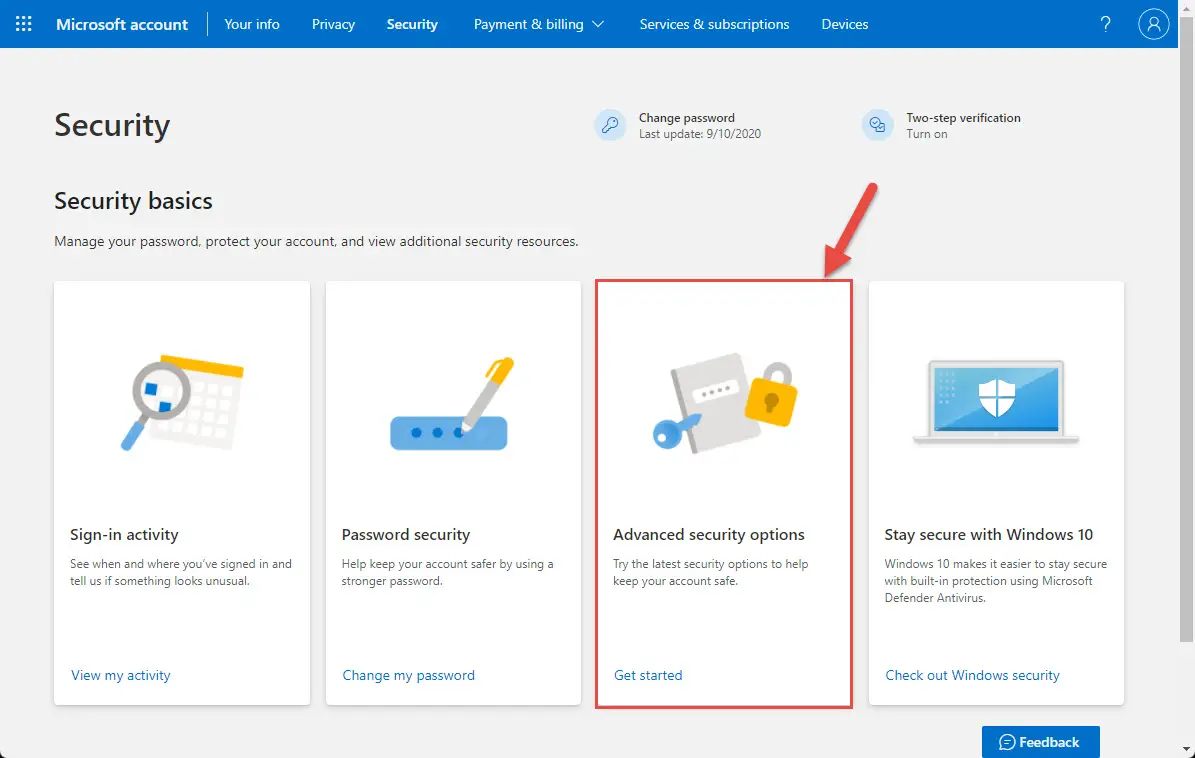Expand the Payment & billing dropdown chevron

[598, 24]
